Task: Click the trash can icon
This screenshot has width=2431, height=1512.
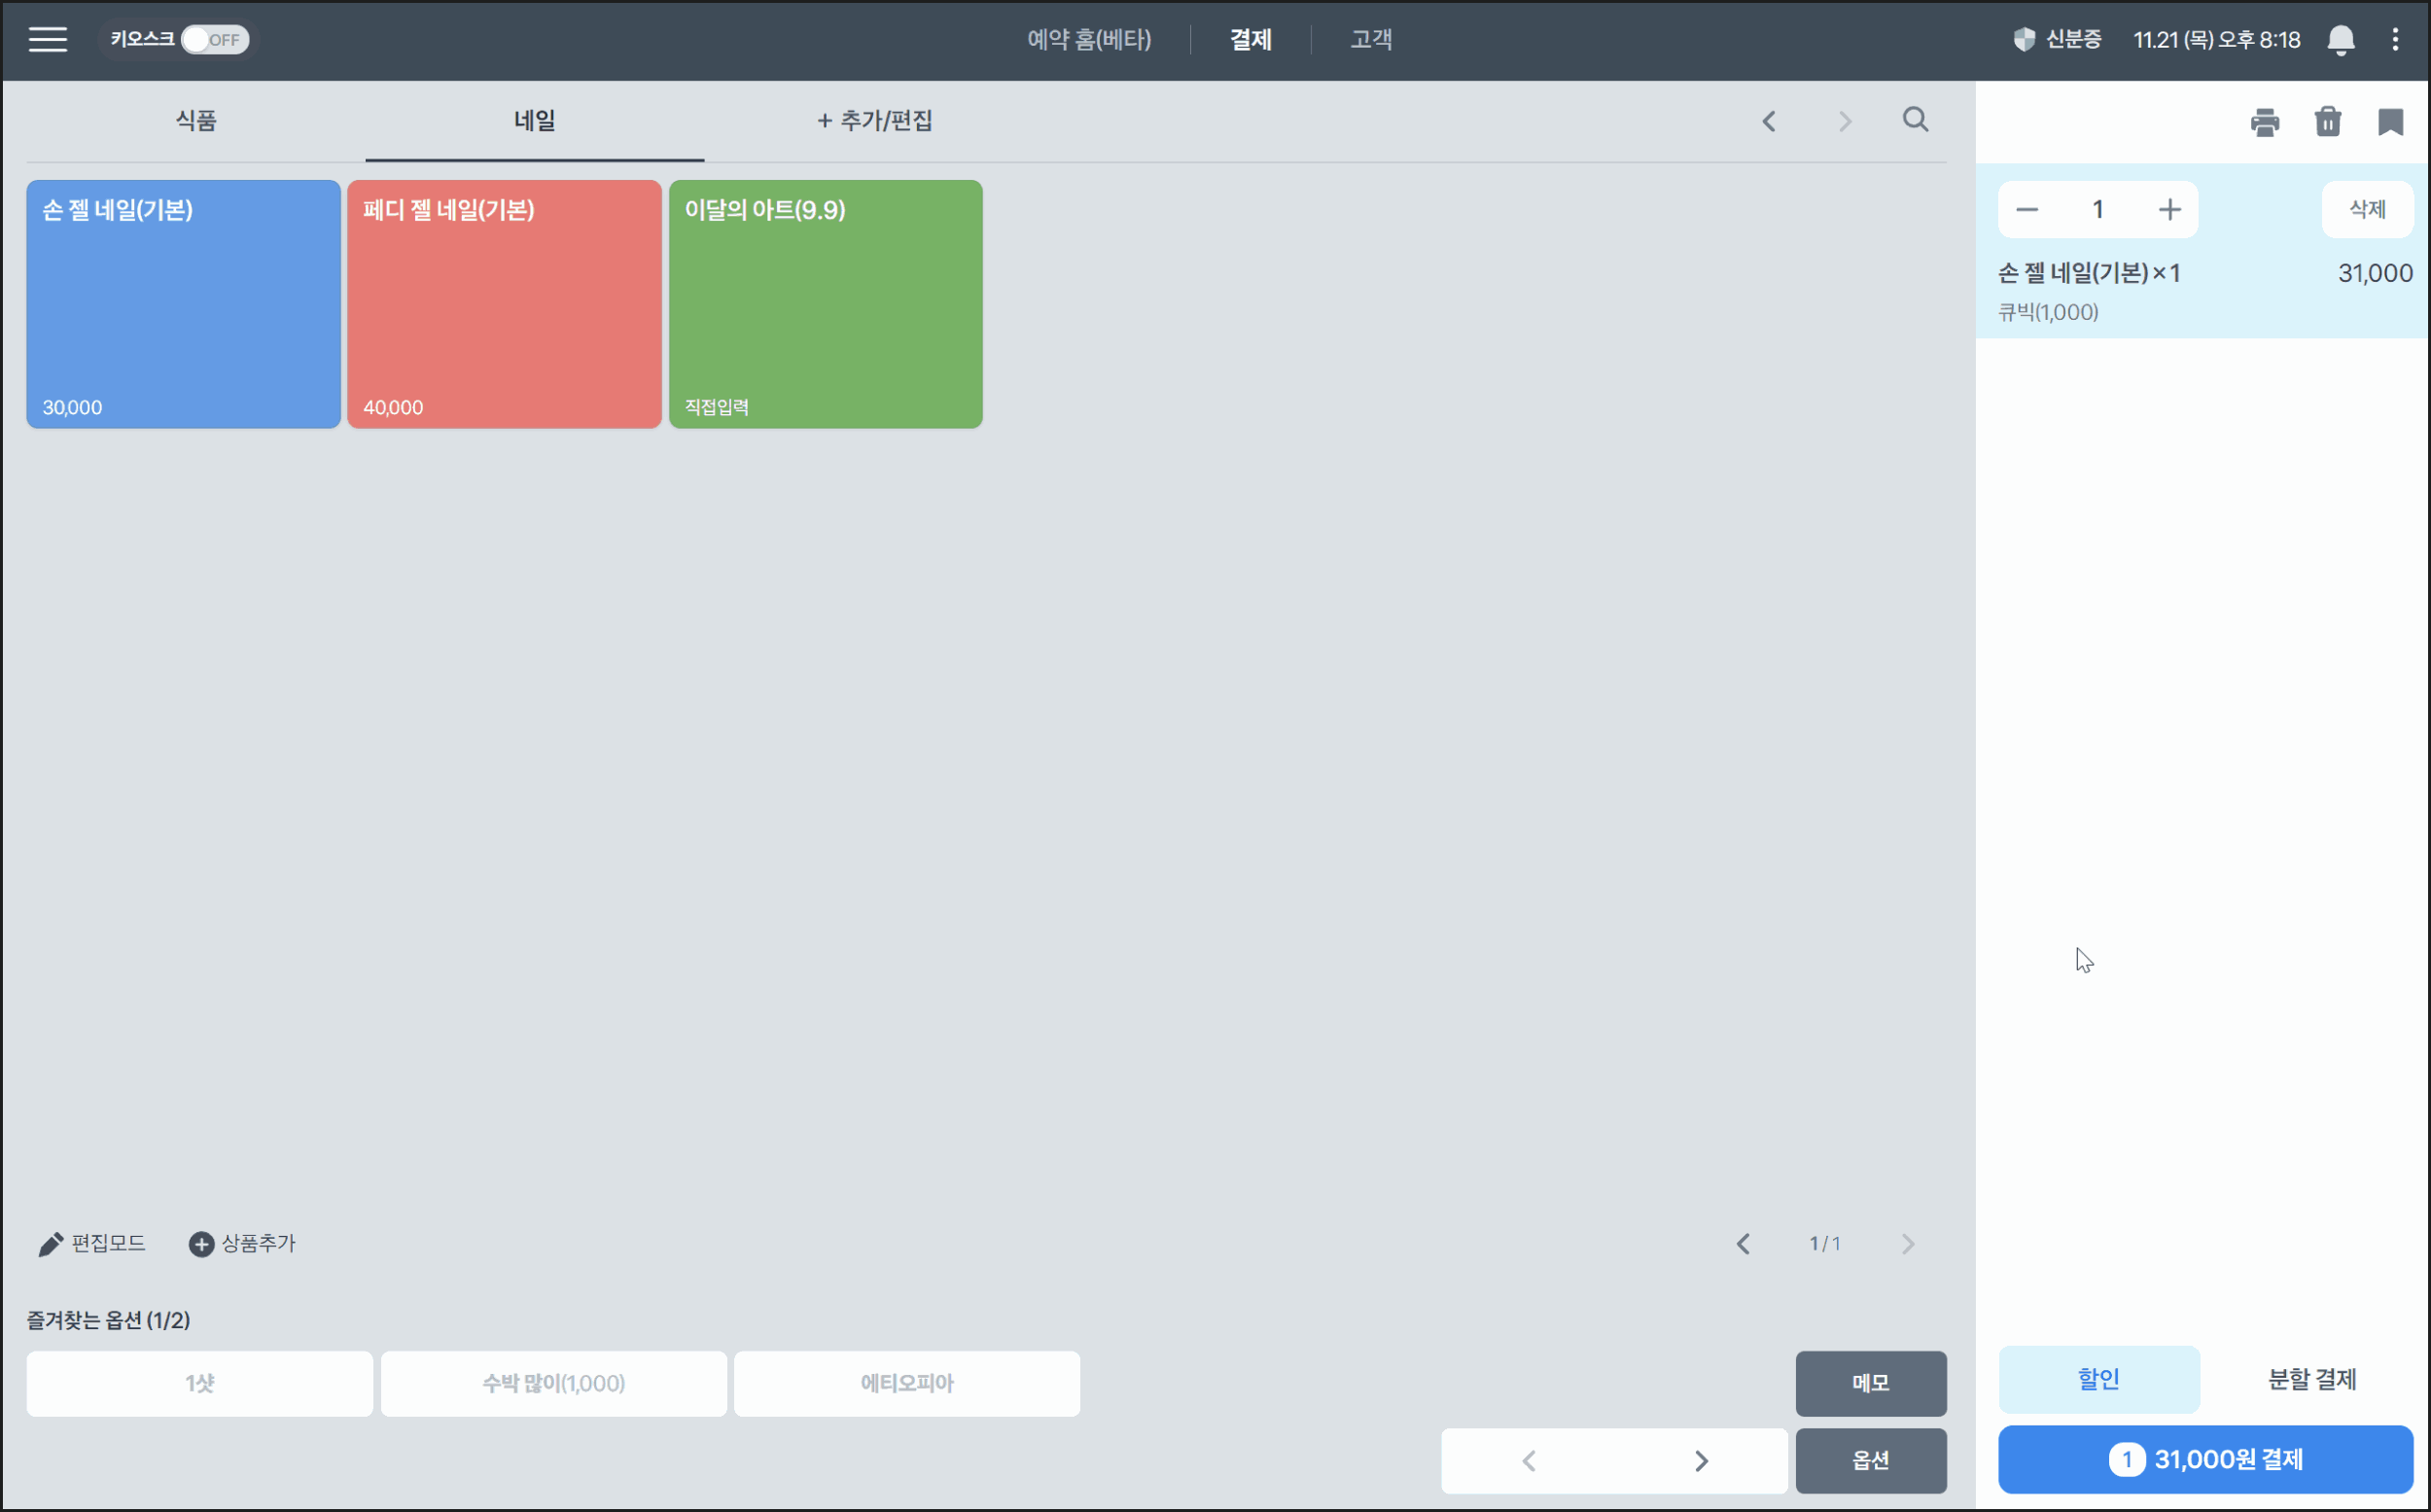Action: point(2327,122)
